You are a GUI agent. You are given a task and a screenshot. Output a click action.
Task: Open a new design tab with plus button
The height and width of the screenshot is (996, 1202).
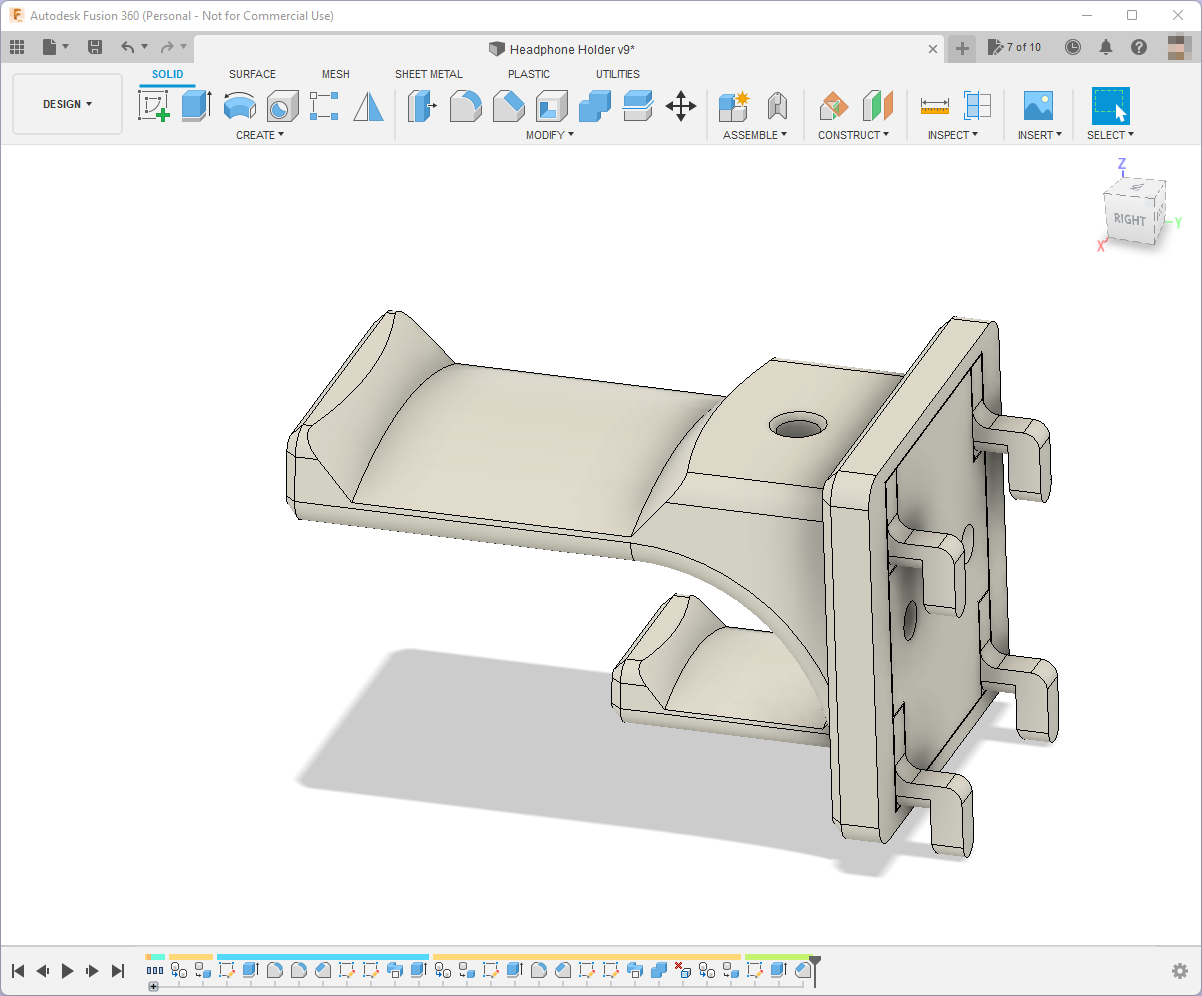pyautogui.click(x=961, y=47)
